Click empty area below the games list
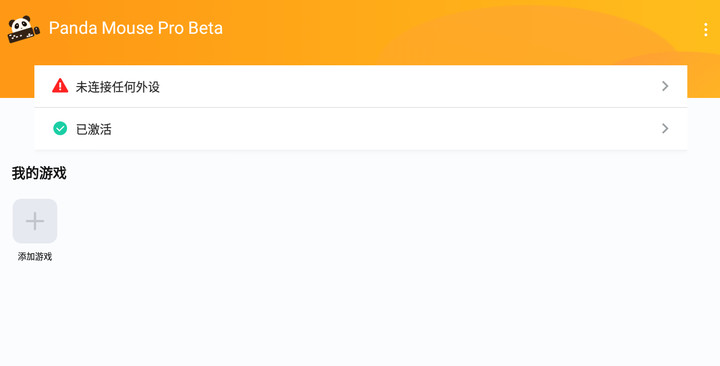Screen dimensions: 720x366 coord(360,317)
